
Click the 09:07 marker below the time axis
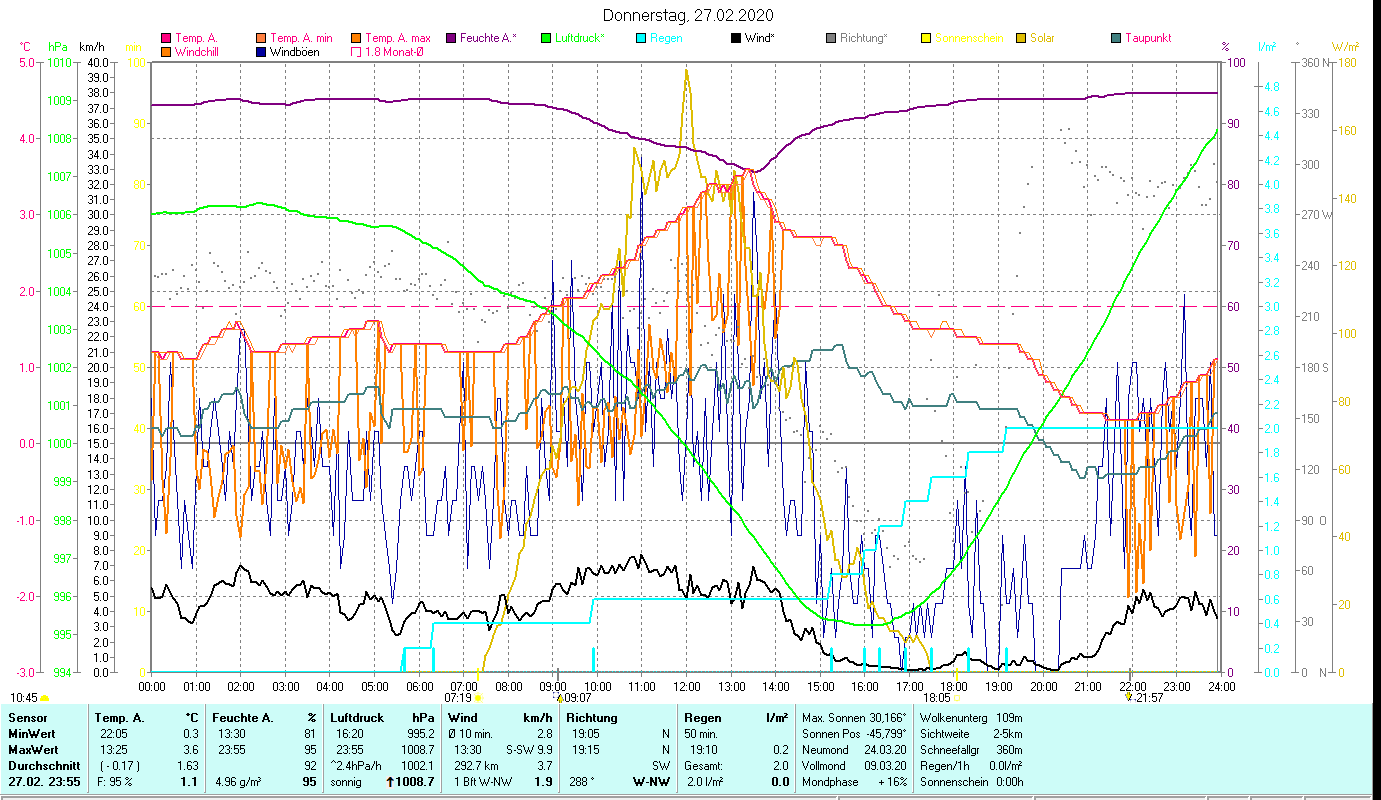point(562,697)
